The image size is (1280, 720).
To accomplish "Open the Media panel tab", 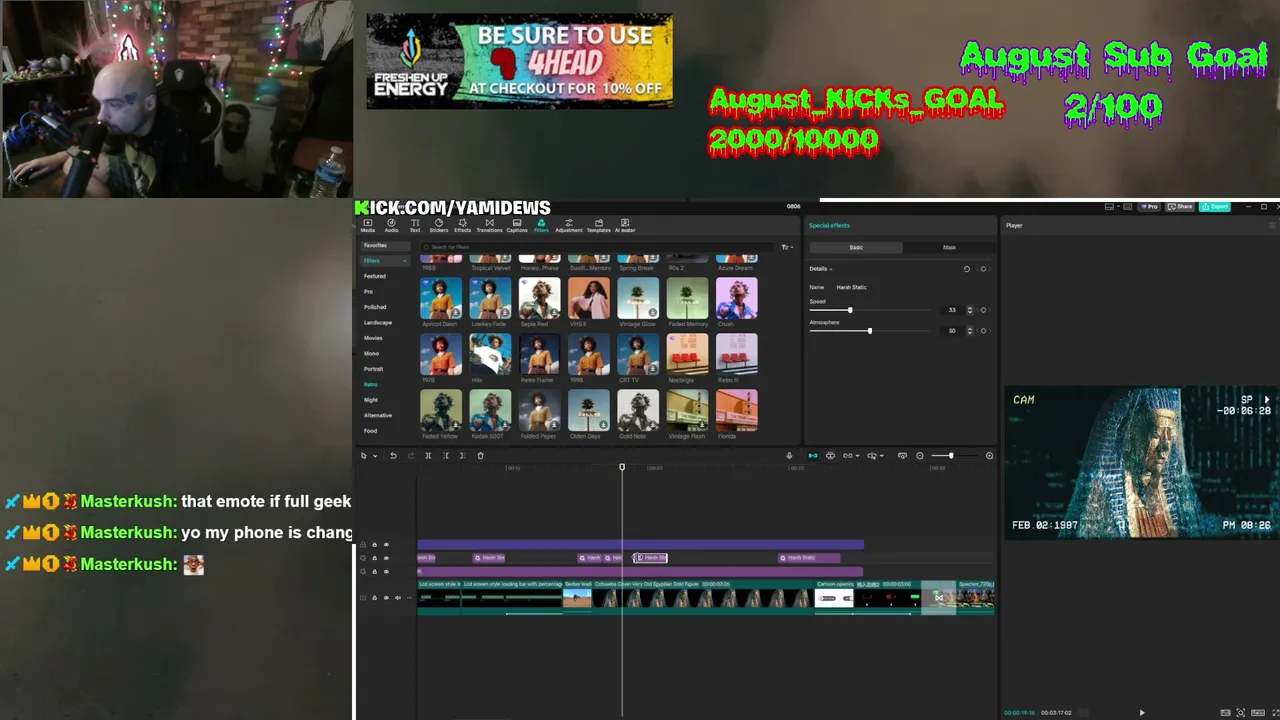I will (368, 226).
